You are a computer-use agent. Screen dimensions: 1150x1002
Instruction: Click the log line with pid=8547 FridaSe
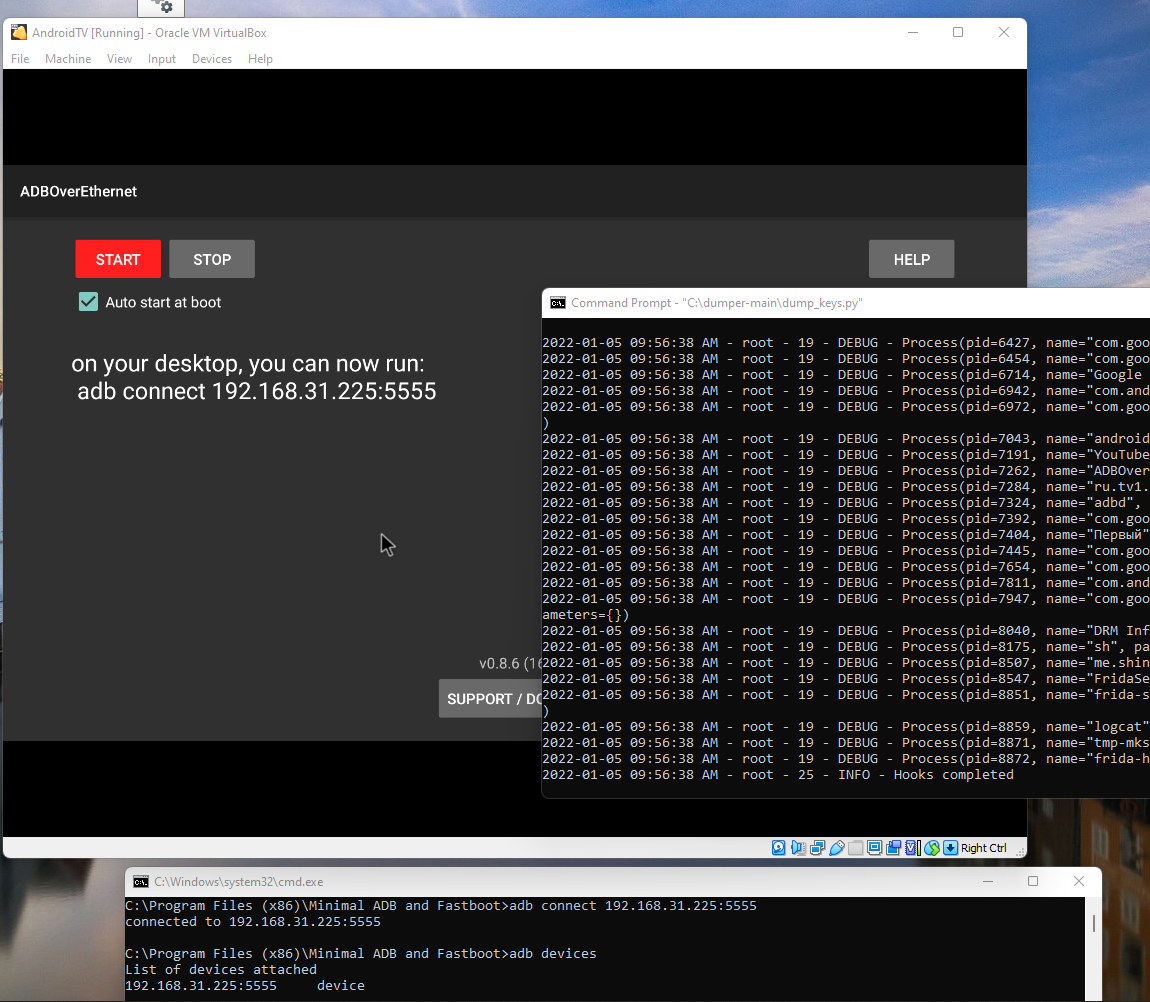click(846, 679)
